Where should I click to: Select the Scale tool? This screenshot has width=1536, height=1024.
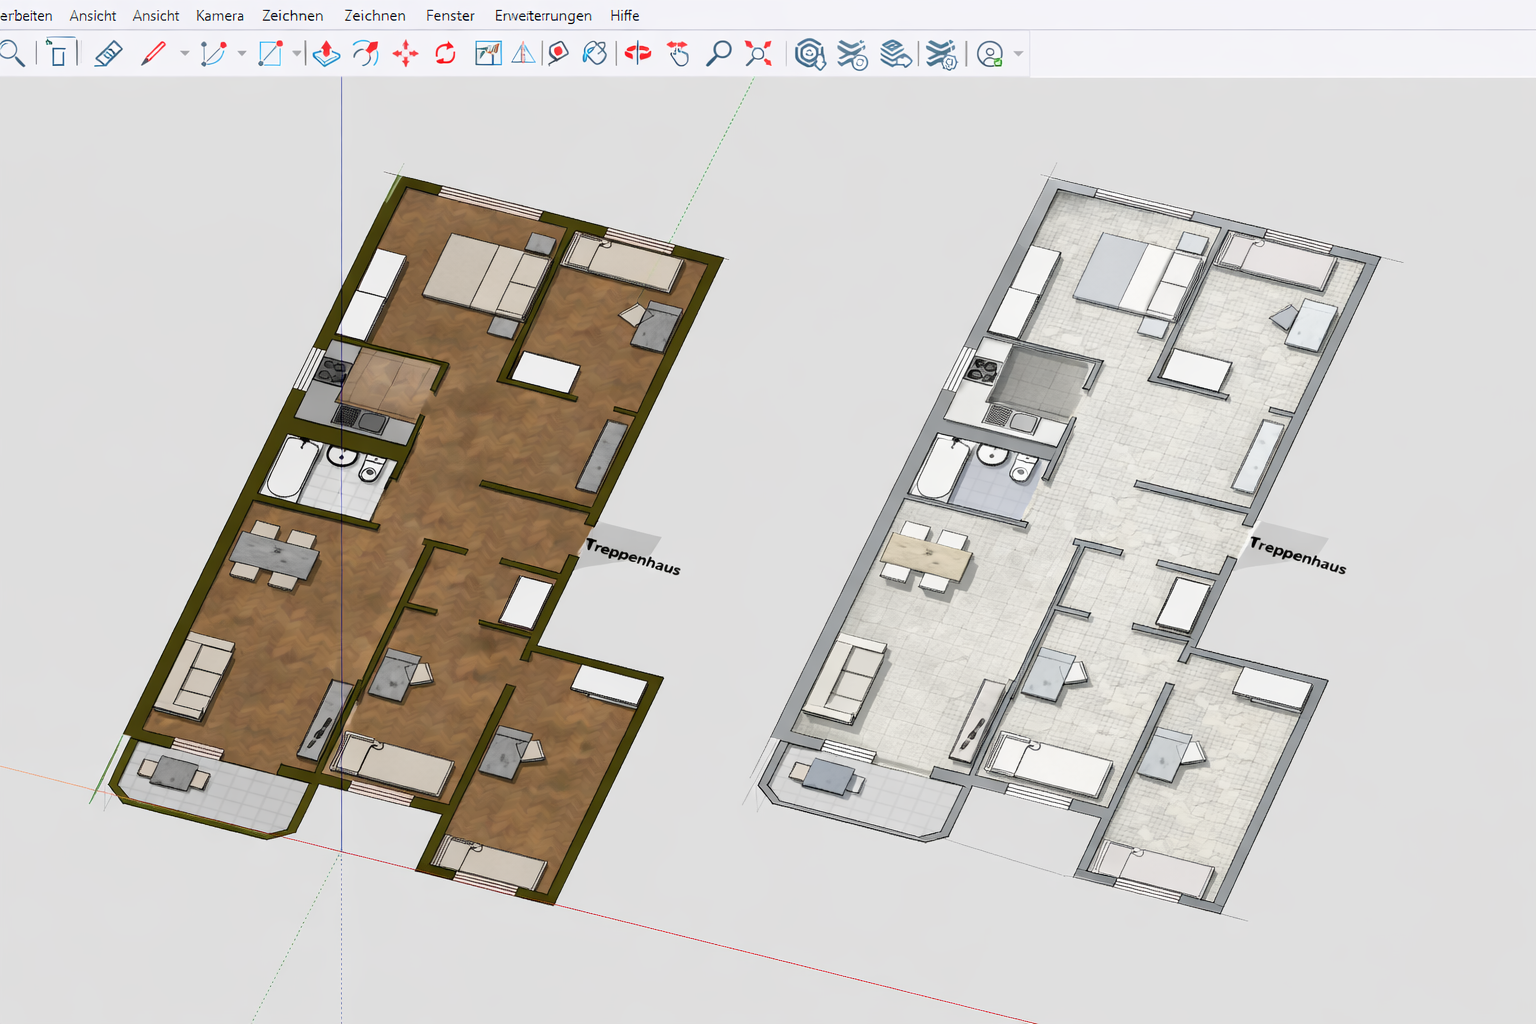(488, 53)
